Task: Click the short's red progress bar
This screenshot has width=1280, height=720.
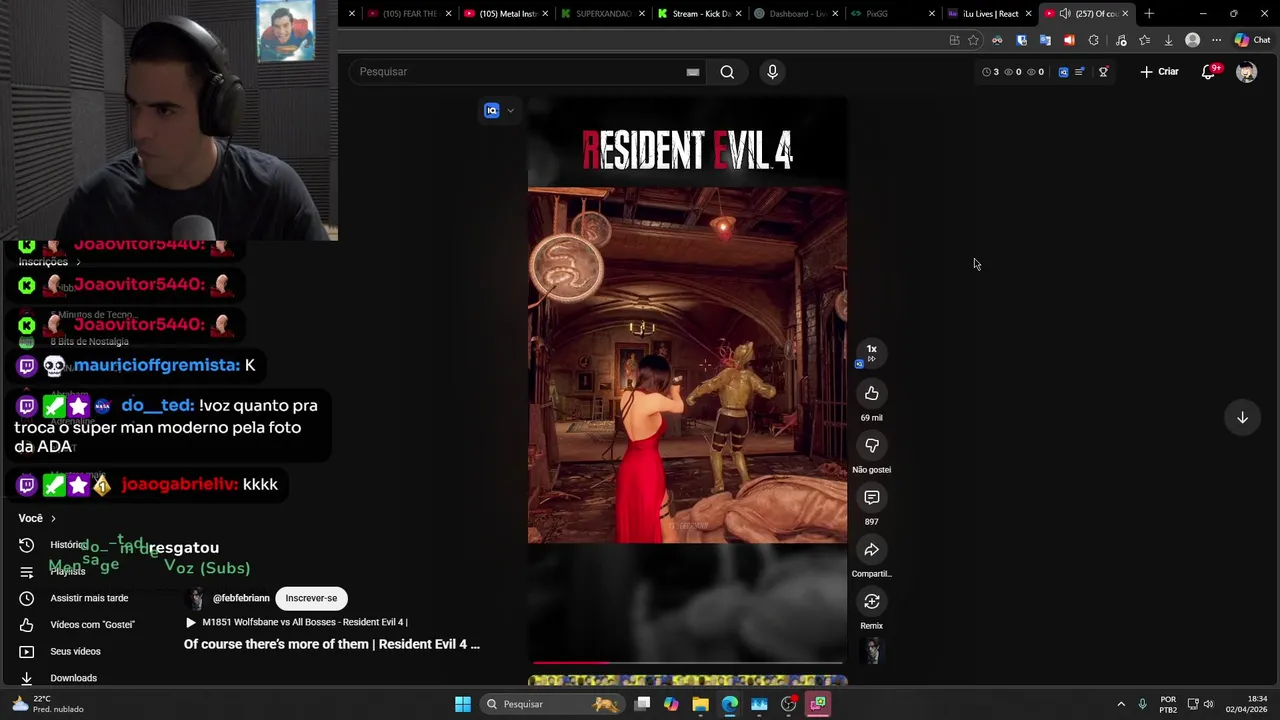Action: (x=687, y=662)
